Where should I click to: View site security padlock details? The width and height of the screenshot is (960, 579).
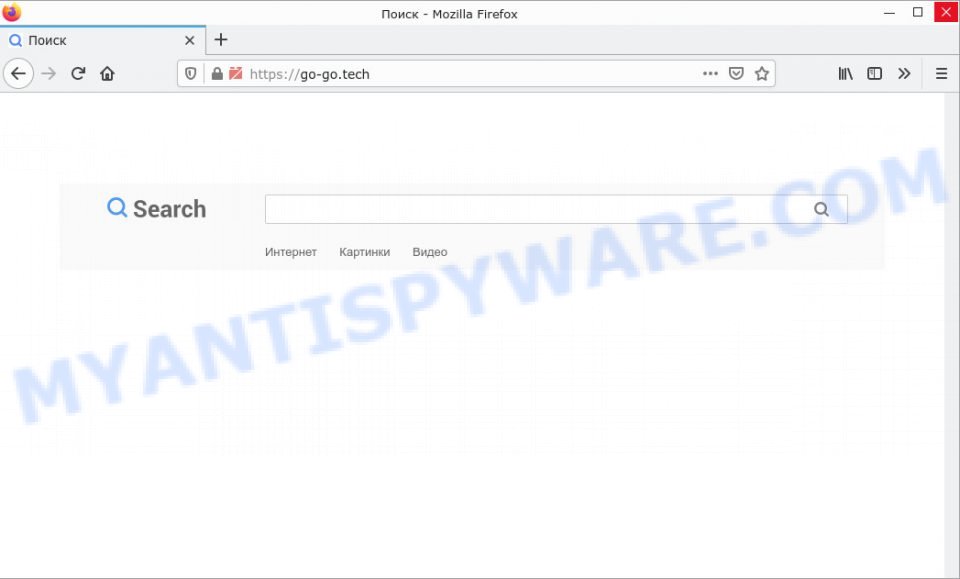click(x=217, y=74)
